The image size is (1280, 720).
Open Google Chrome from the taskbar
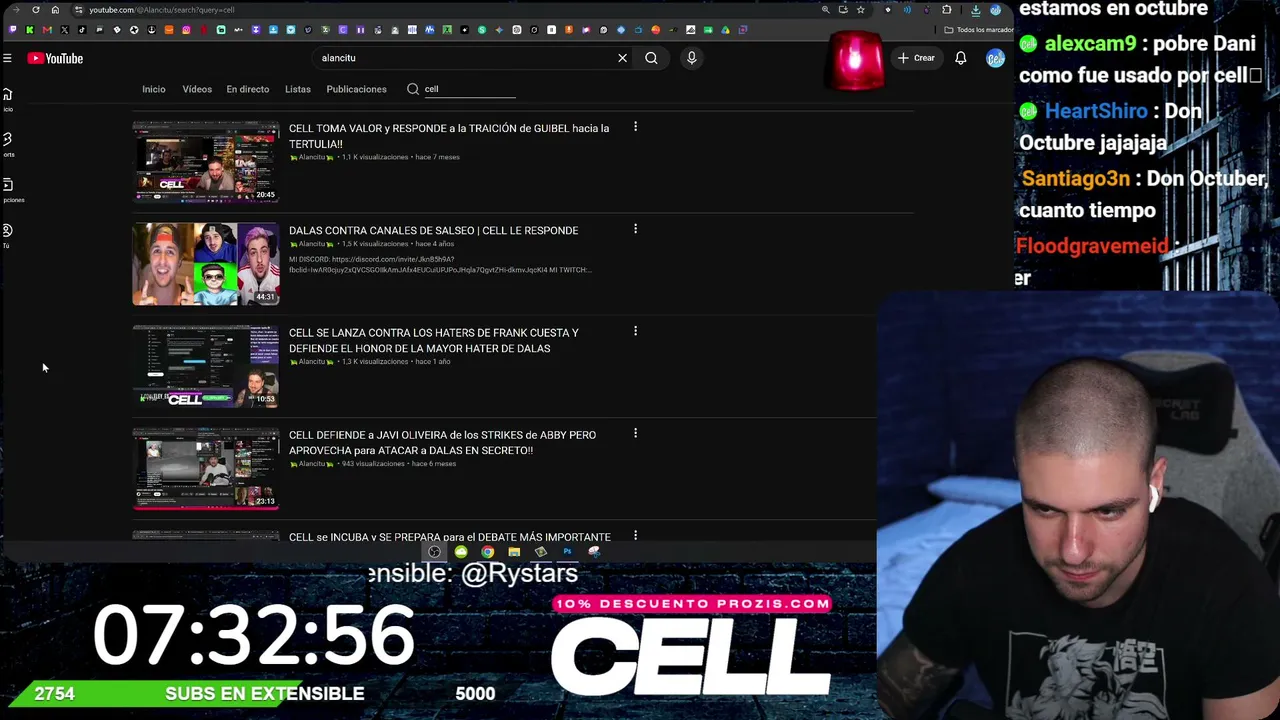pyautogui.click(x=487, y=552)
